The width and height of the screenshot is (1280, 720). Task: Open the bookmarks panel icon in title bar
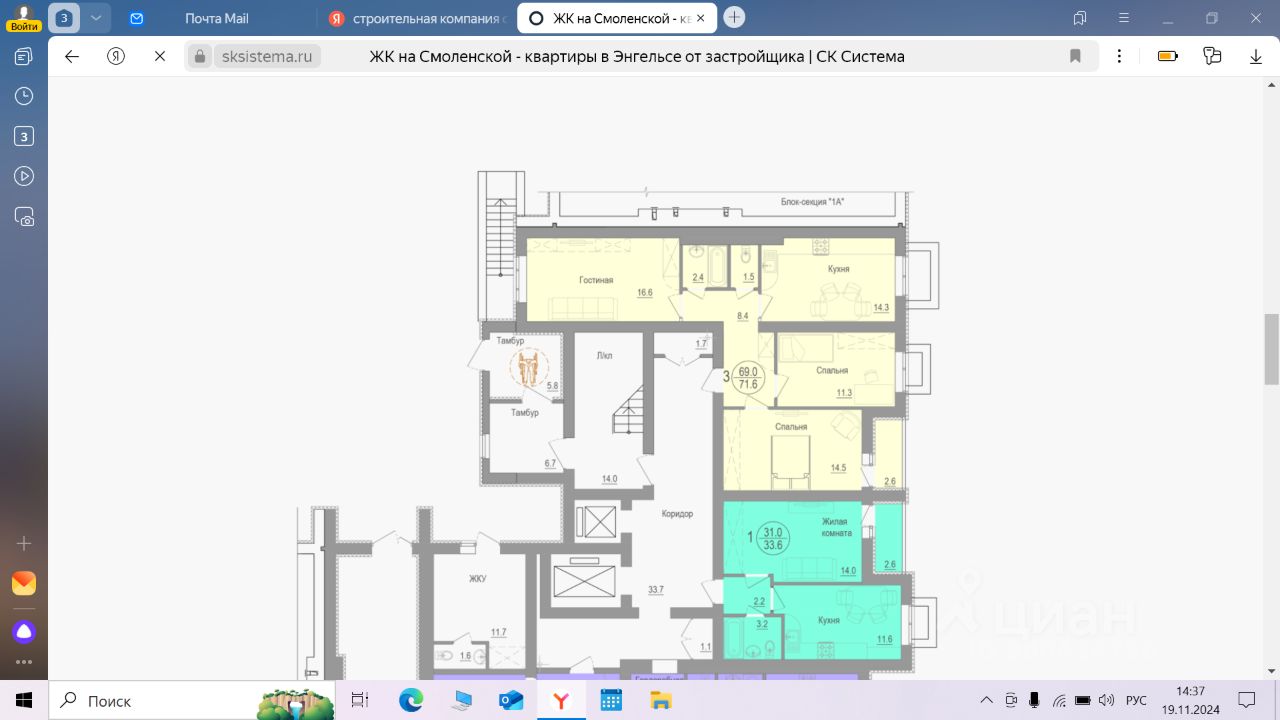pyautogui.click(x=1080, y=18)
